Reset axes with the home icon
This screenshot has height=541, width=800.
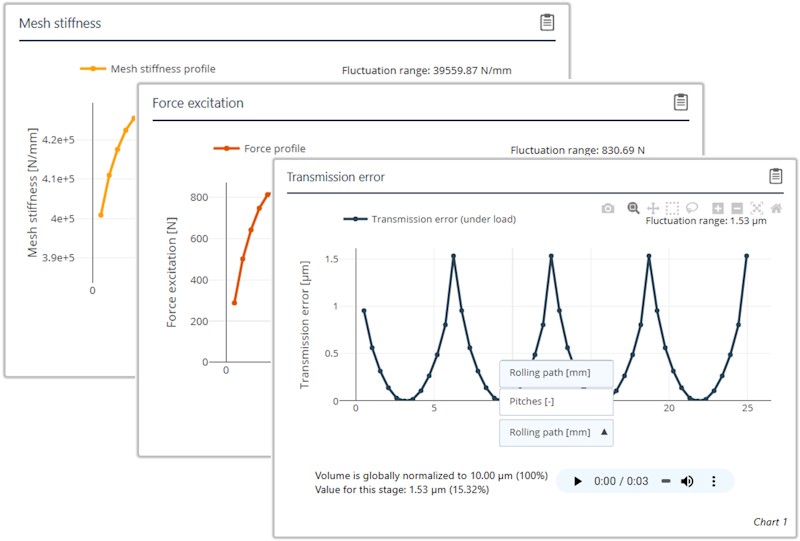point(776,208)
